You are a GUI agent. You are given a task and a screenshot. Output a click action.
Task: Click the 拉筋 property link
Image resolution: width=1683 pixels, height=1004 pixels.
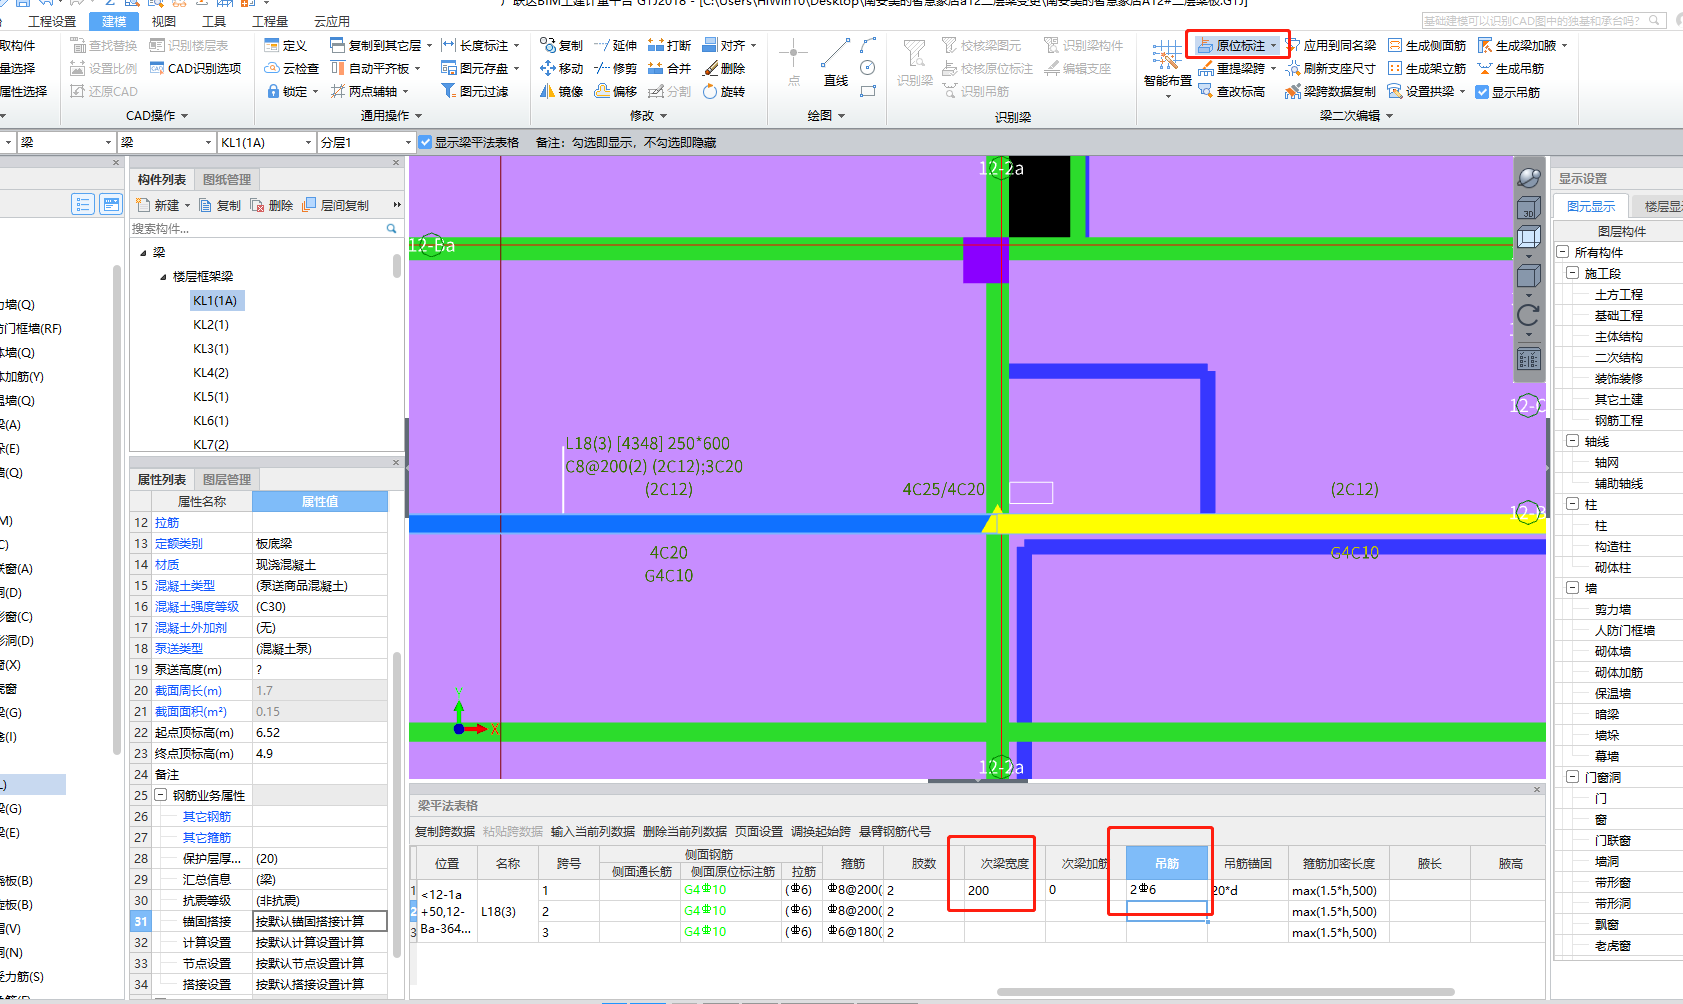pyautogui.click(x=167, y=522)
